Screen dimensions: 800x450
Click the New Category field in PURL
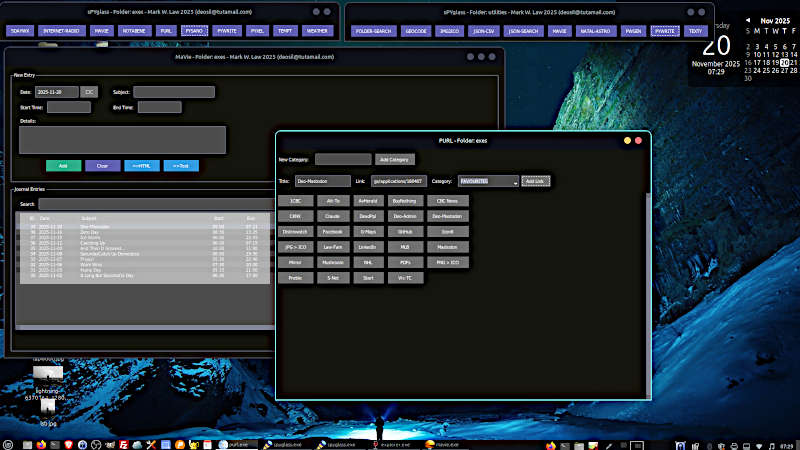[343, 160]
